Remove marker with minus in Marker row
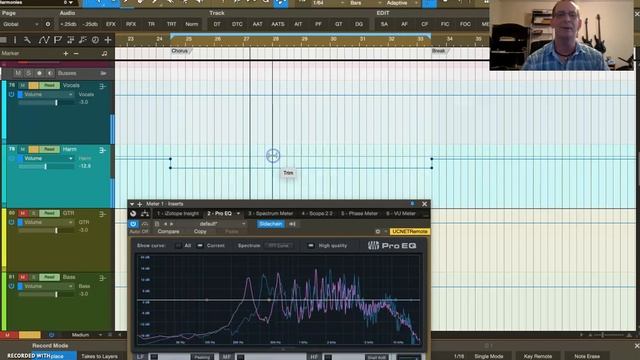This screenshot has height=360, width=640. (76, 53)
